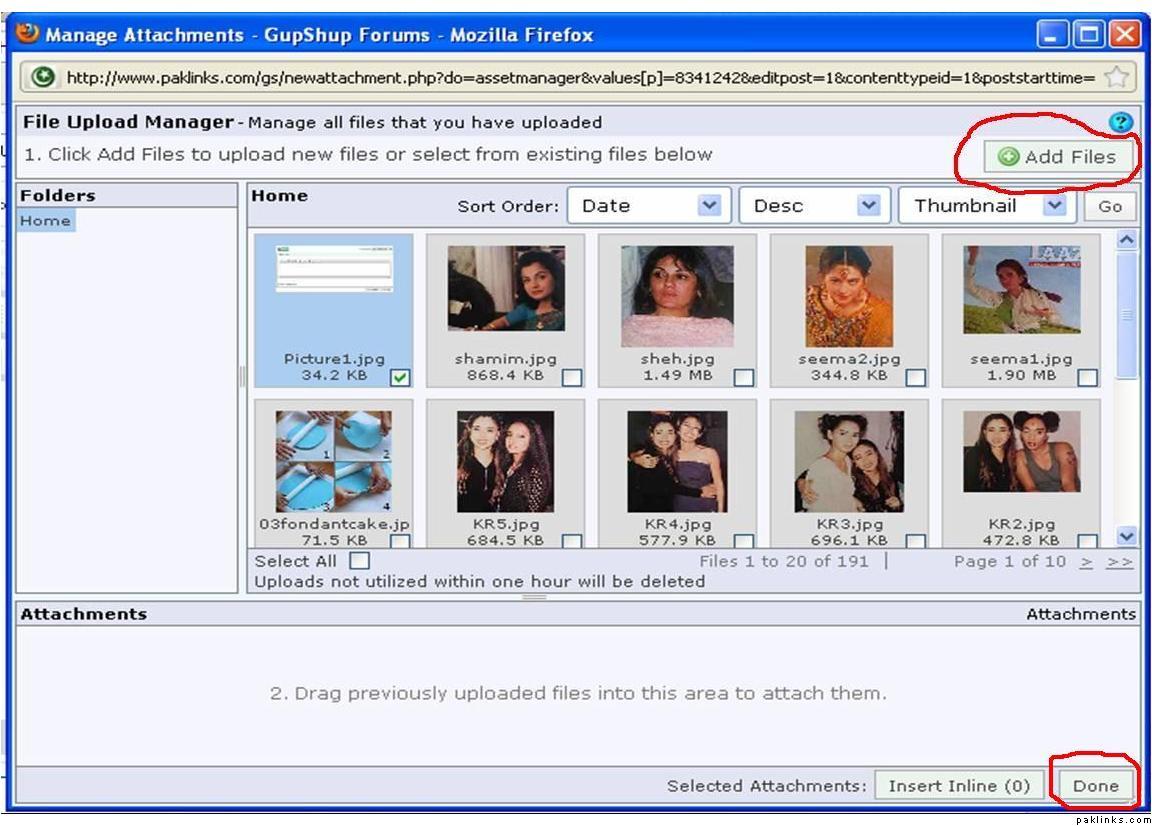Open the Date sort order dropdown
This screenshot has width=1152, height=826.
click(x=649, y=206)
